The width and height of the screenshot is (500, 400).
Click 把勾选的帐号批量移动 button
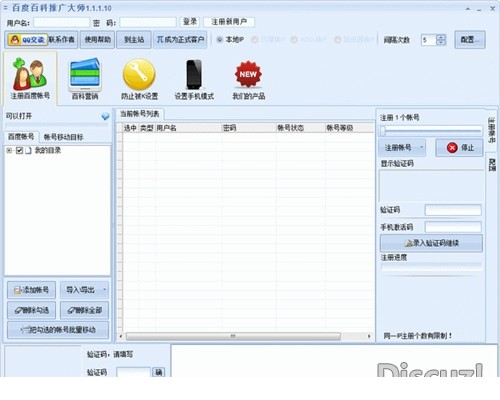point(58,330)
